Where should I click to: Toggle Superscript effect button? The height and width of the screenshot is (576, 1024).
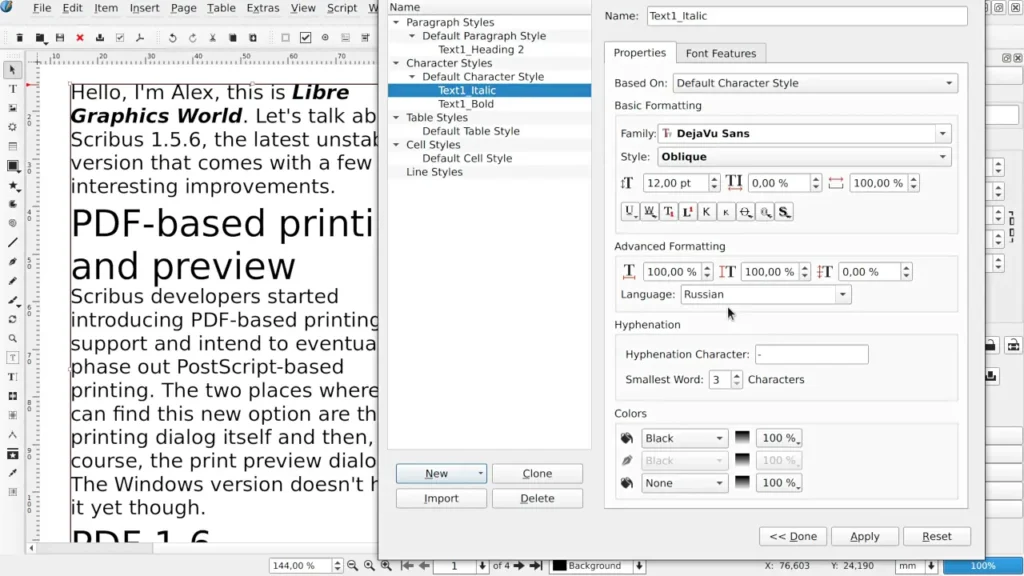[x=688, y=212]
